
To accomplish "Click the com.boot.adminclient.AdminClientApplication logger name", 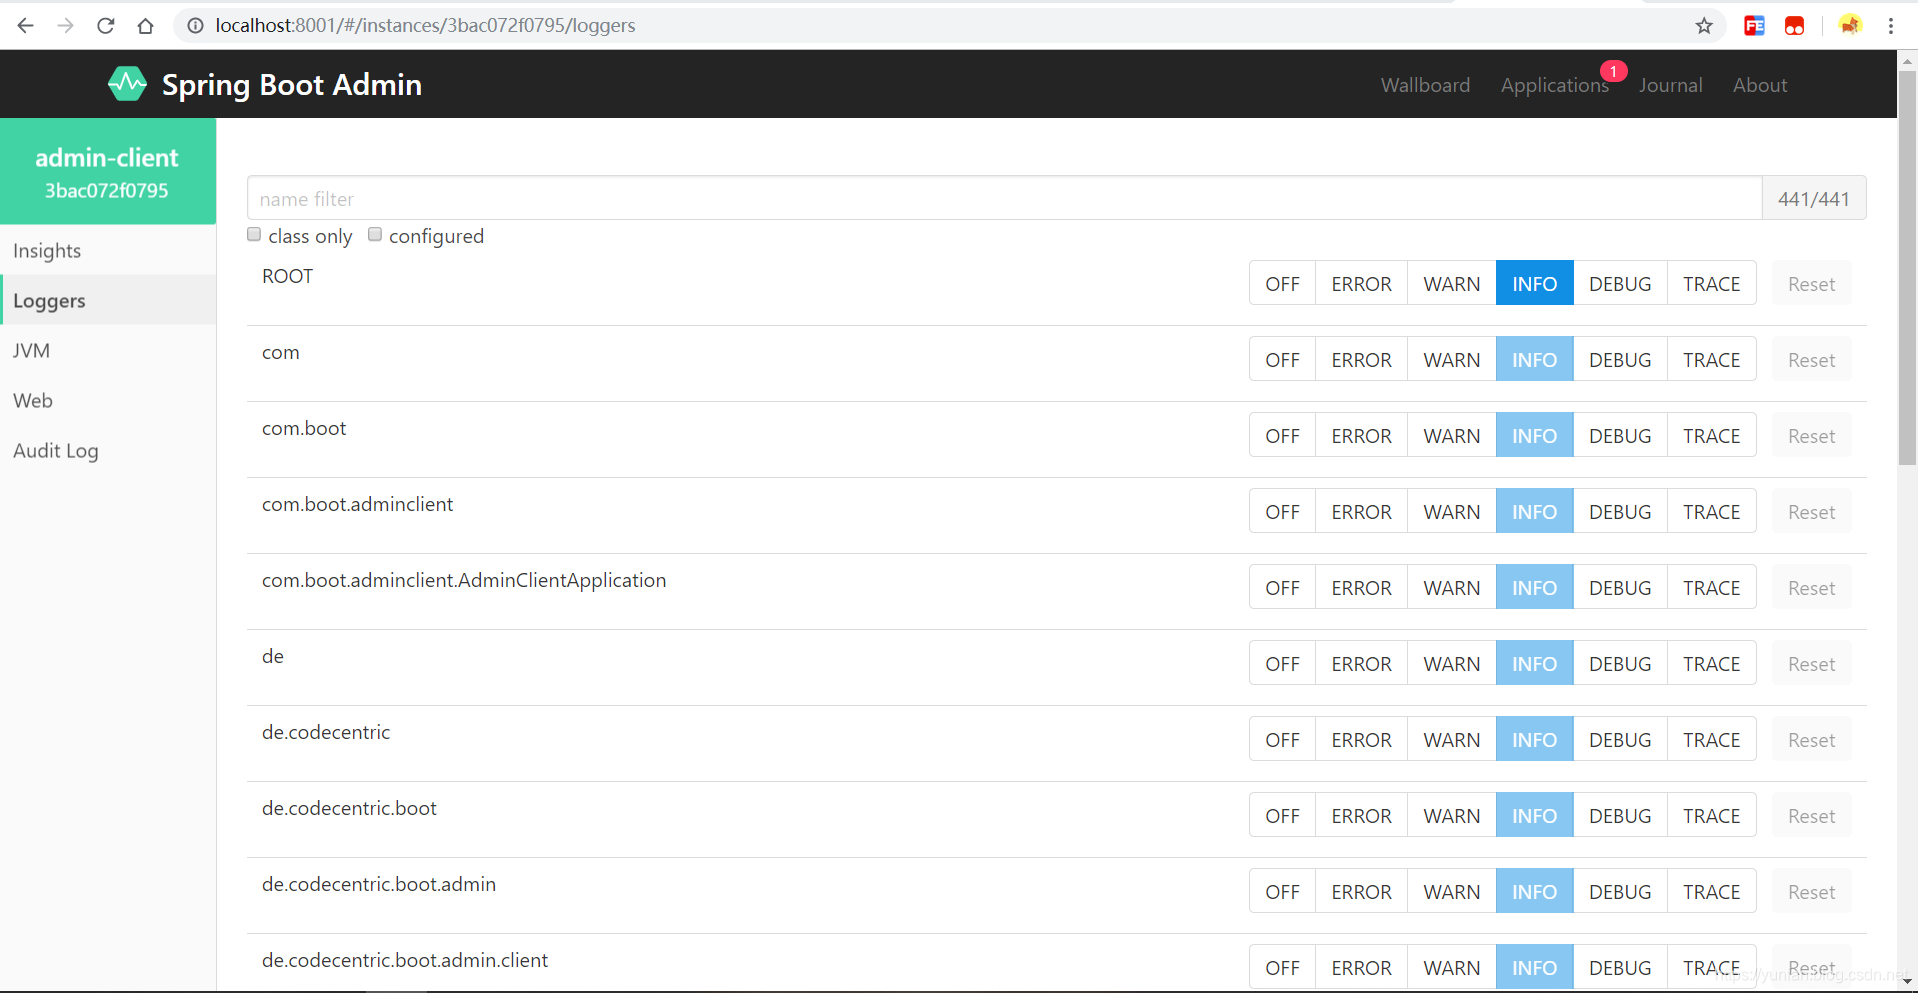I will point(464,580).
